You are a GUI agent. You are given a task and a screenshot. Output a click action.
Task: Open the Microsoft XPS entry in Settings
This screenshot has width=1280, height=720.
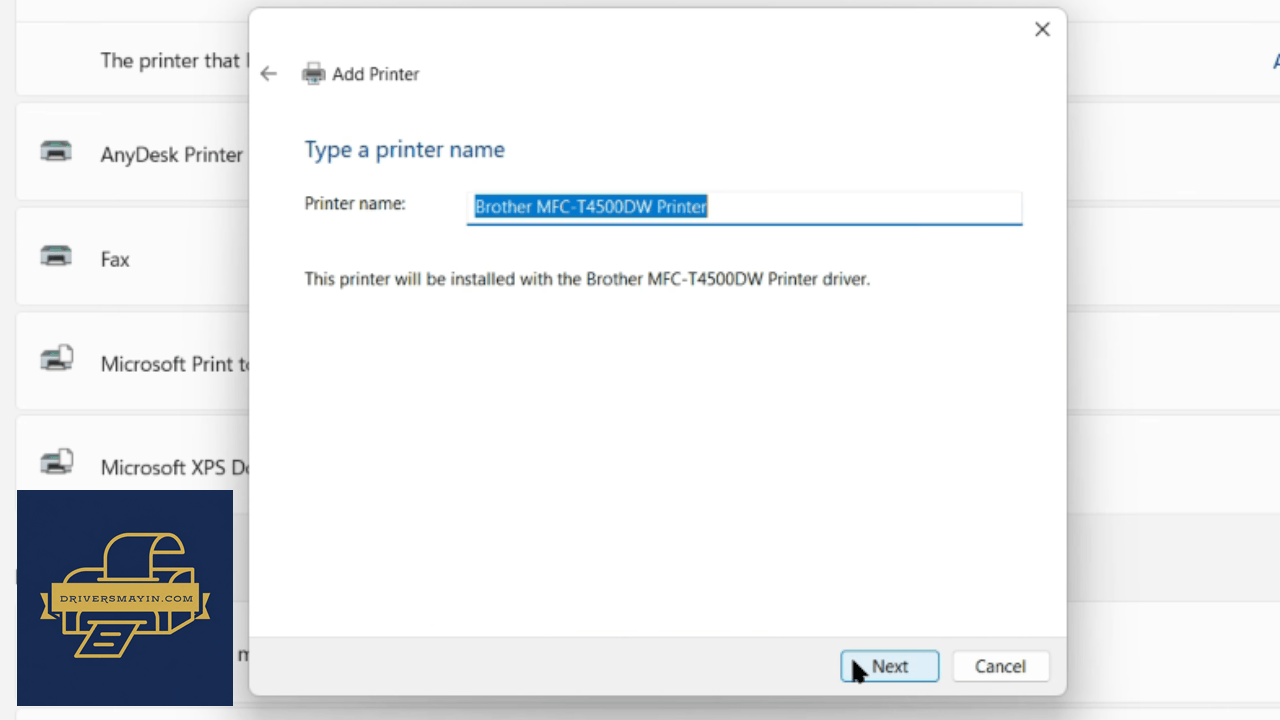[175, 467]
